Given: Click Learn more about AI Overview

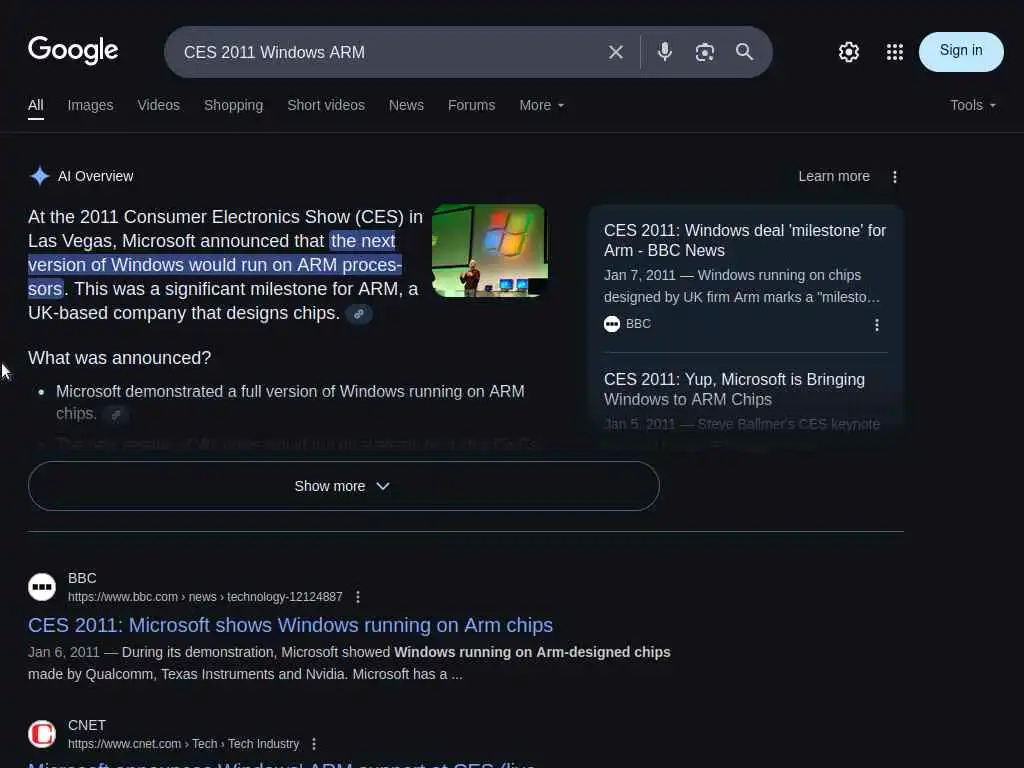Looking at the screenshot, I should pyautogui.click(x=834, y=176).
